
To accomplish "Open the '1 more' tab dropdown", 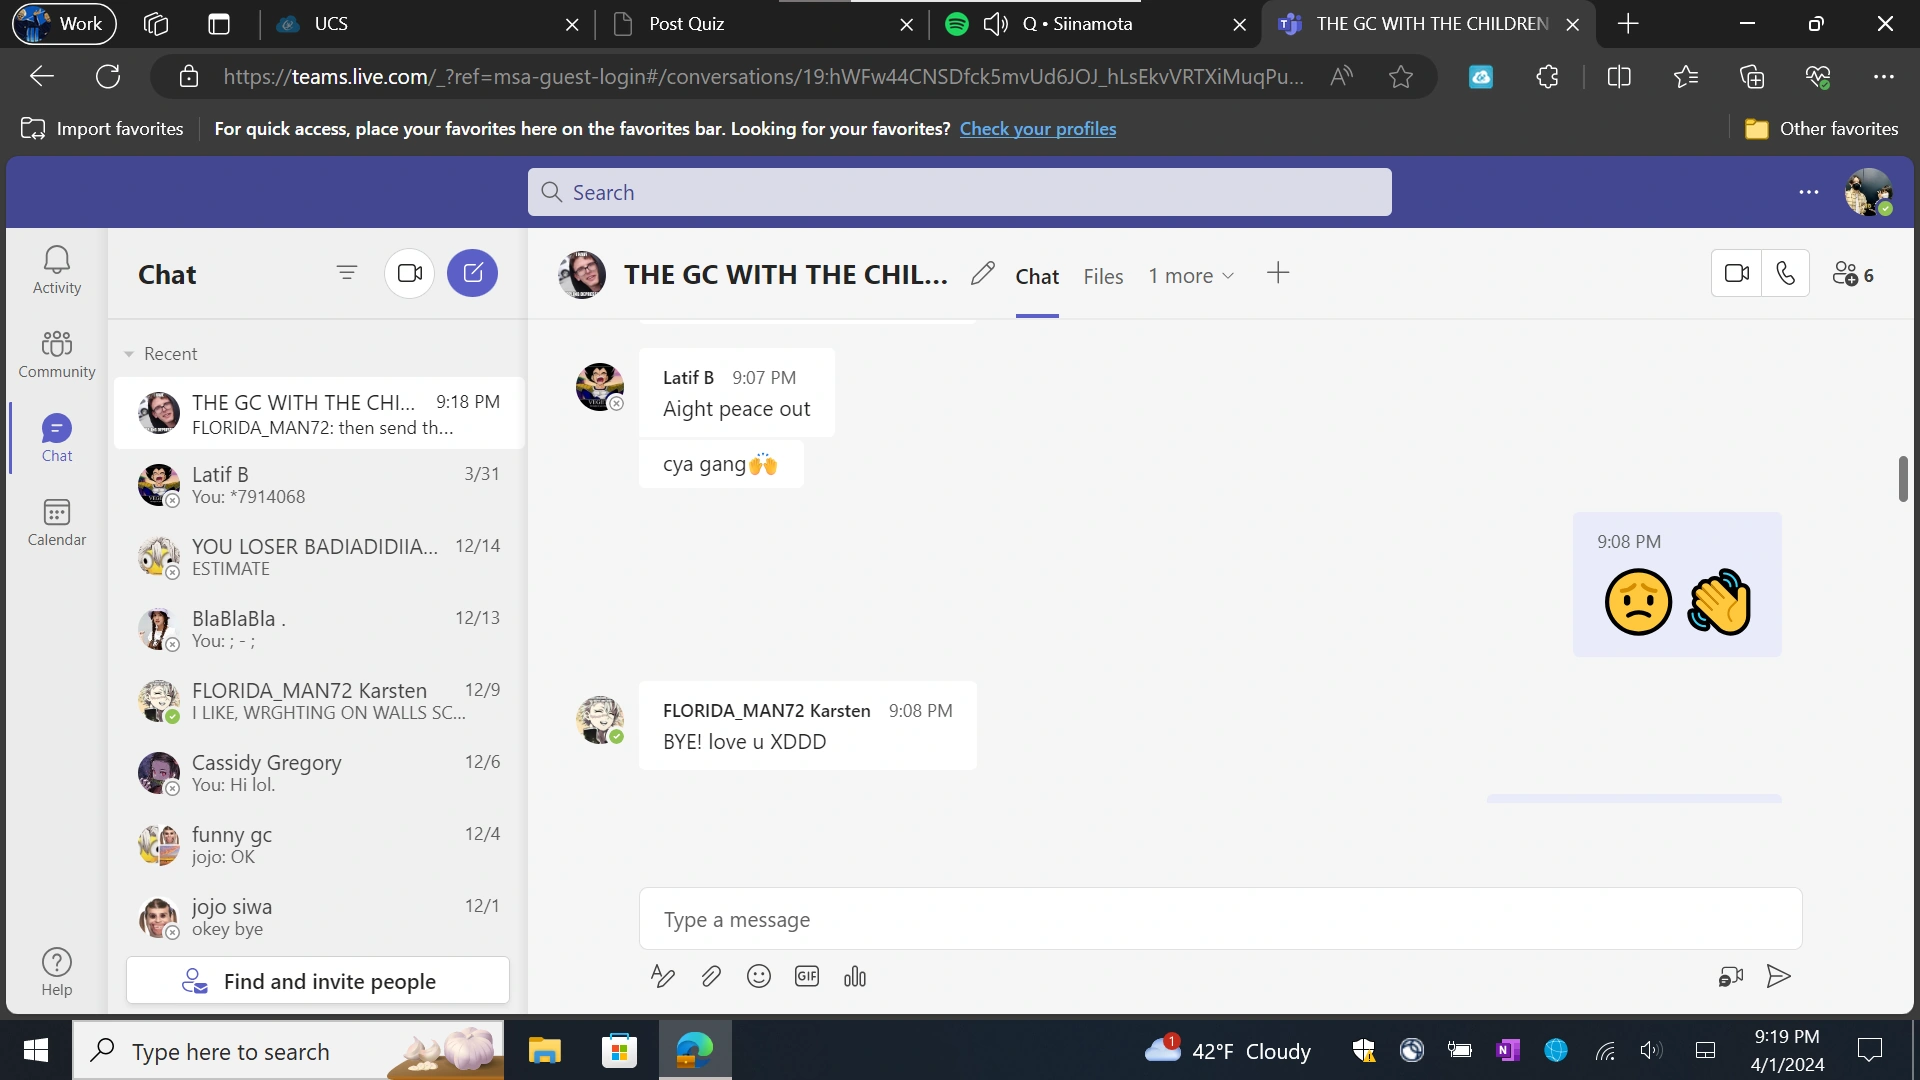I will click(x=1191, y=276).
